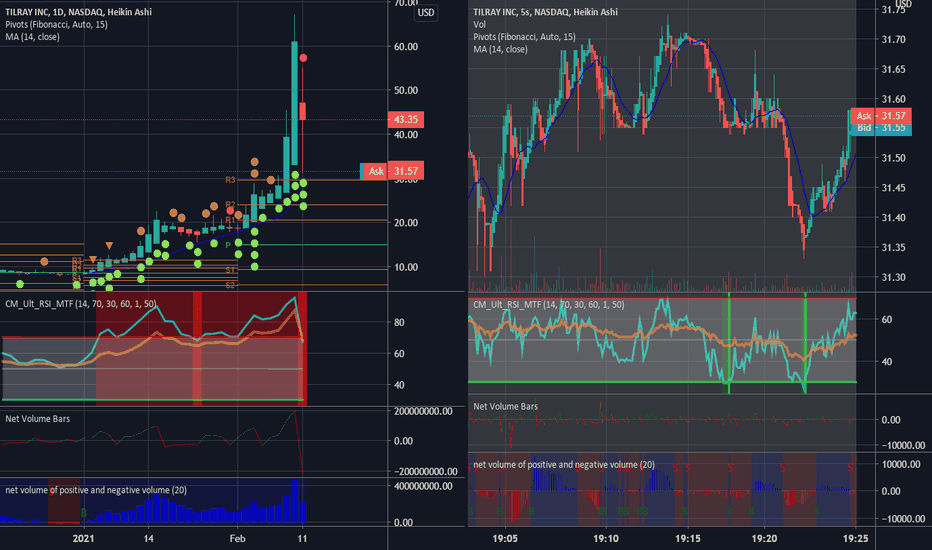
Task: Click the Ask 31.57 label on left chart
Action: pyautogui.click(x=392, y=171)
